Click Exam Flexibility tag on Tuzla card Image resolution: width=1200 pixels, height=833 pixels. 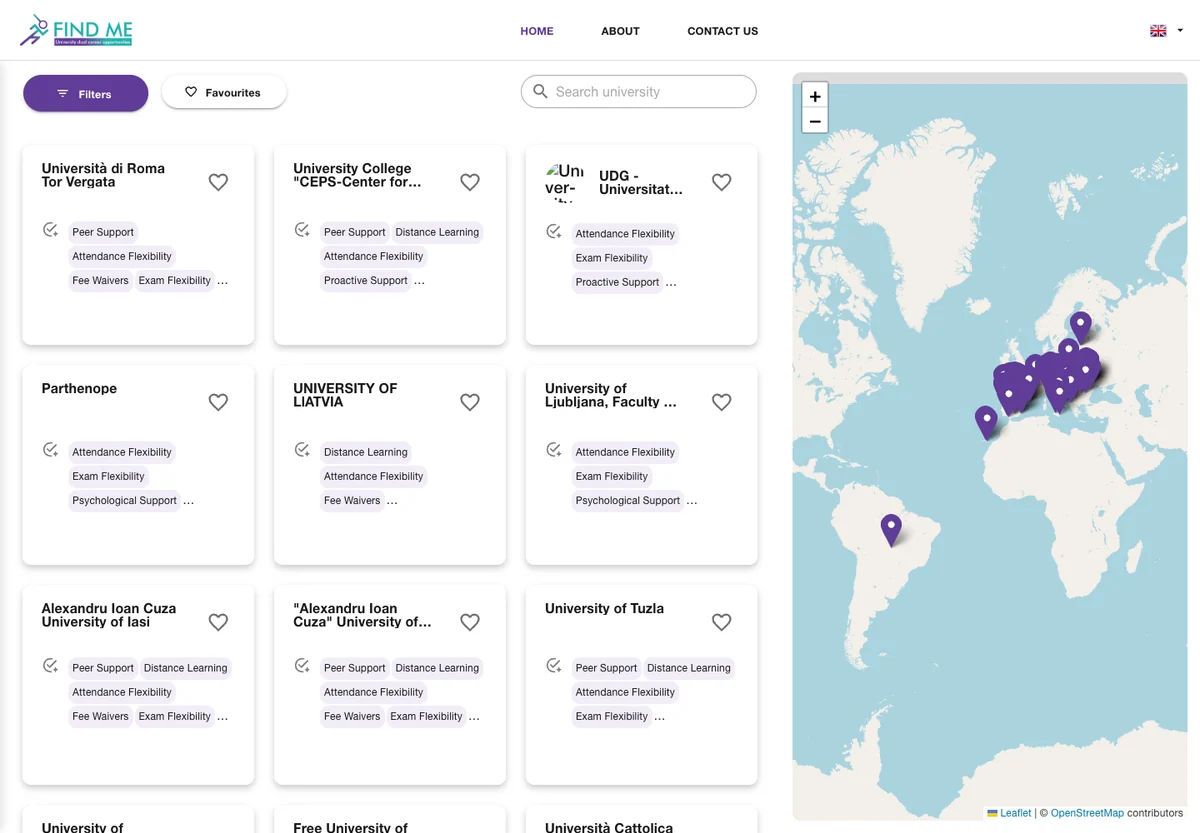click(x=612, y=716)
